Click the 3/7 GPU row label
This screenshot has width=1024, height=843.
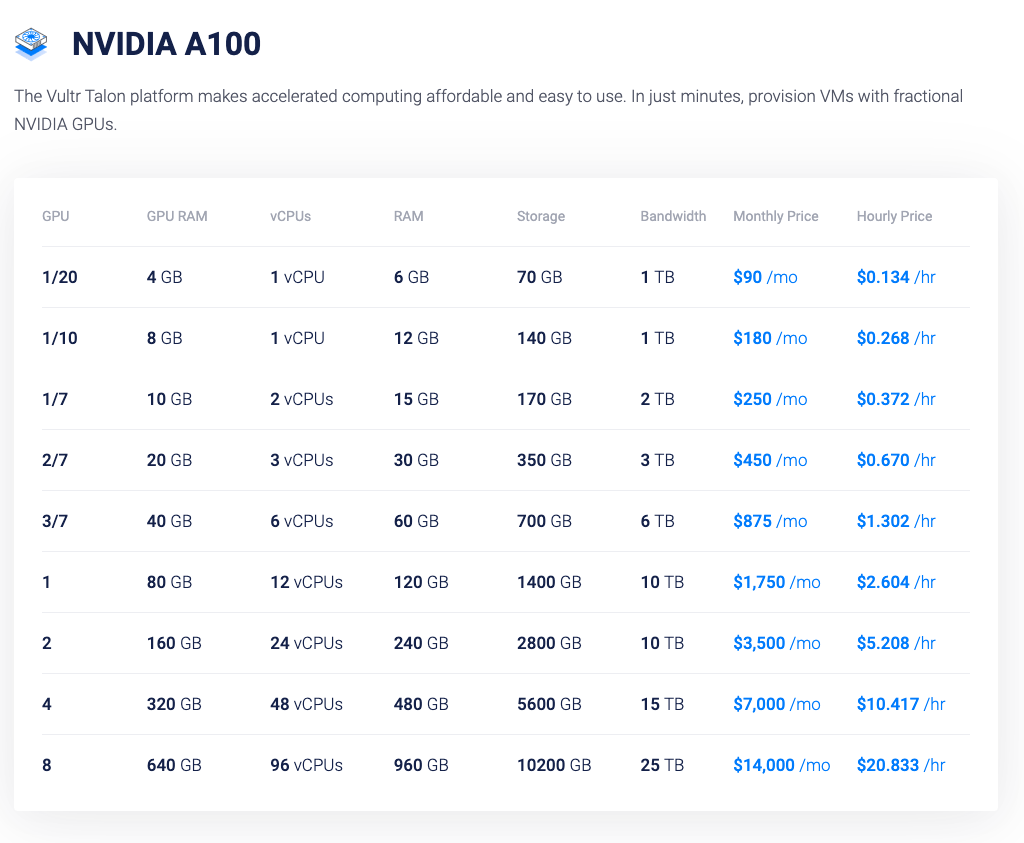[54, 521]
